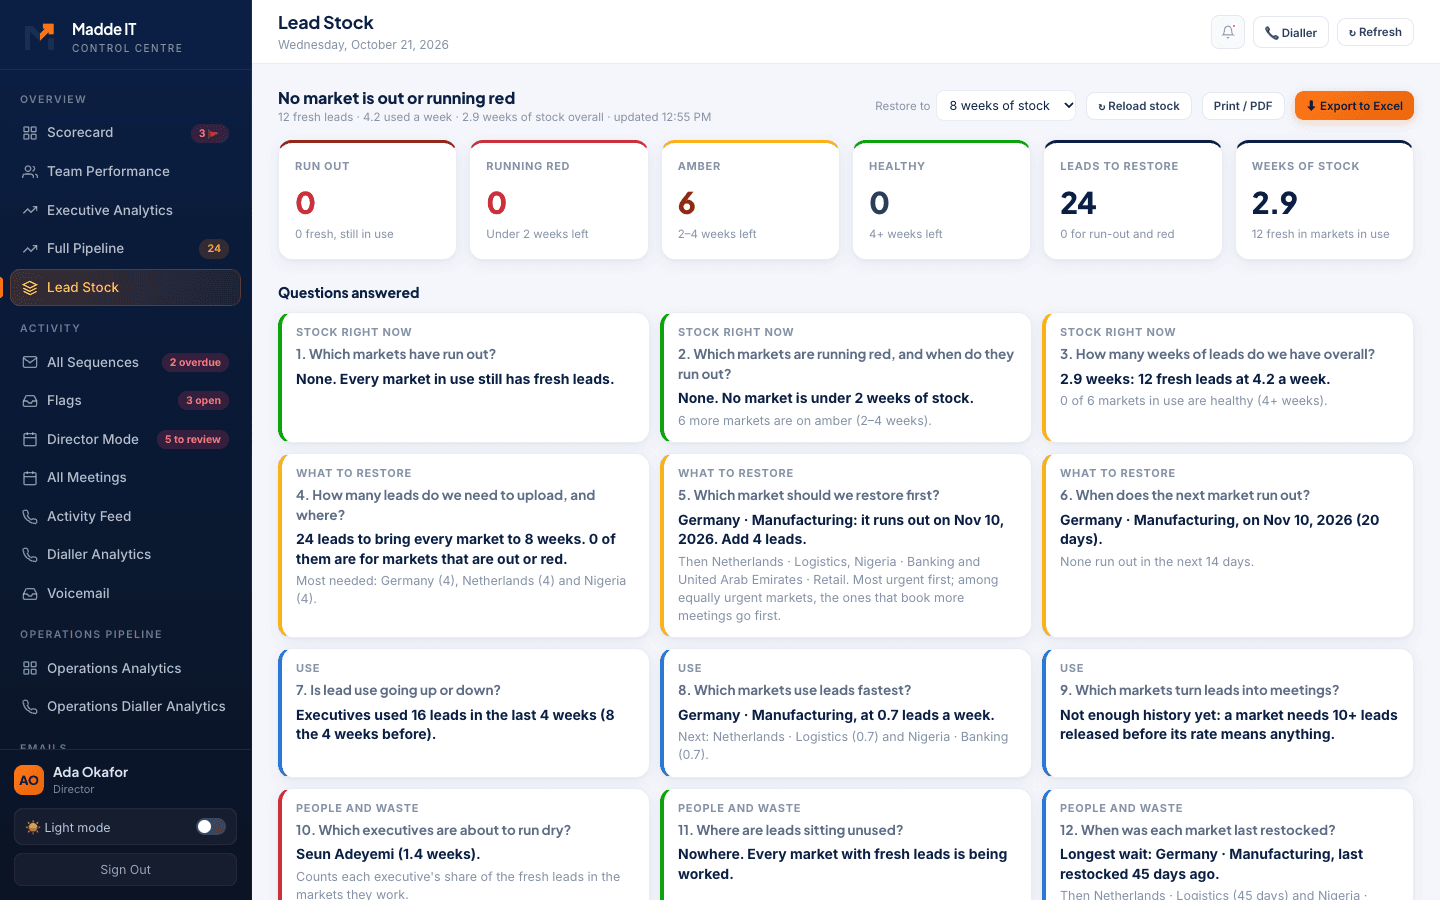Image resolution: width=1440 pixels, height=900 pixels.
Task: Click the Full Pipeline chart icon
Action: pos(30,249)
